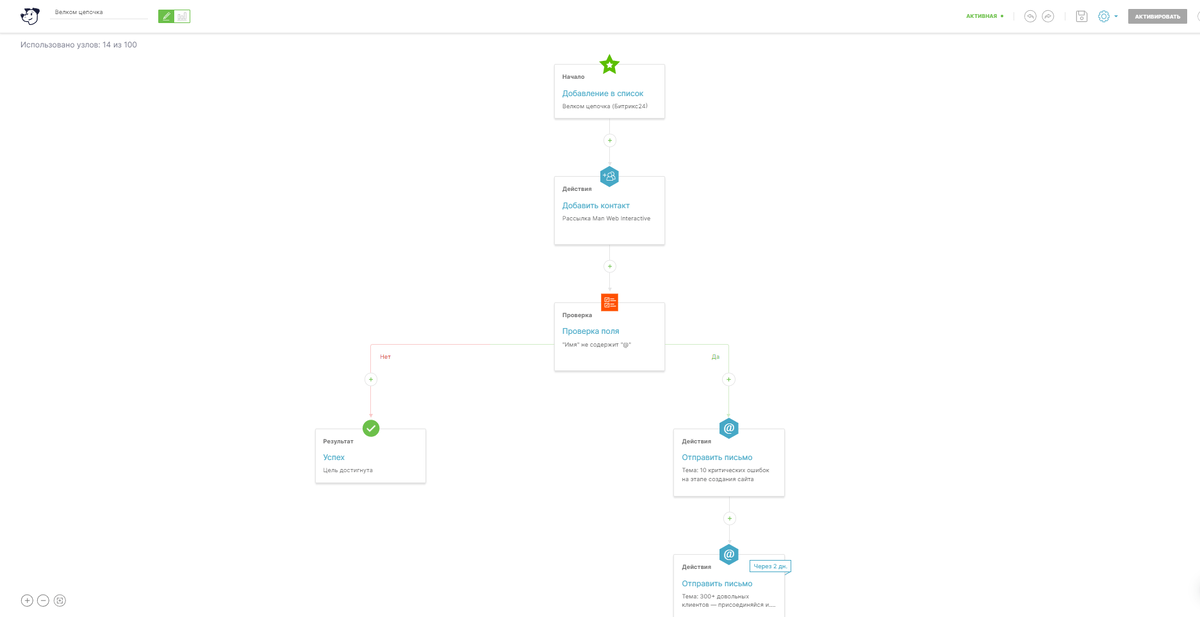This screenshot has height=617, width=1200.
Task: Click the "Результат" block header
Action: pyautogui.click(x=338, y=441)
